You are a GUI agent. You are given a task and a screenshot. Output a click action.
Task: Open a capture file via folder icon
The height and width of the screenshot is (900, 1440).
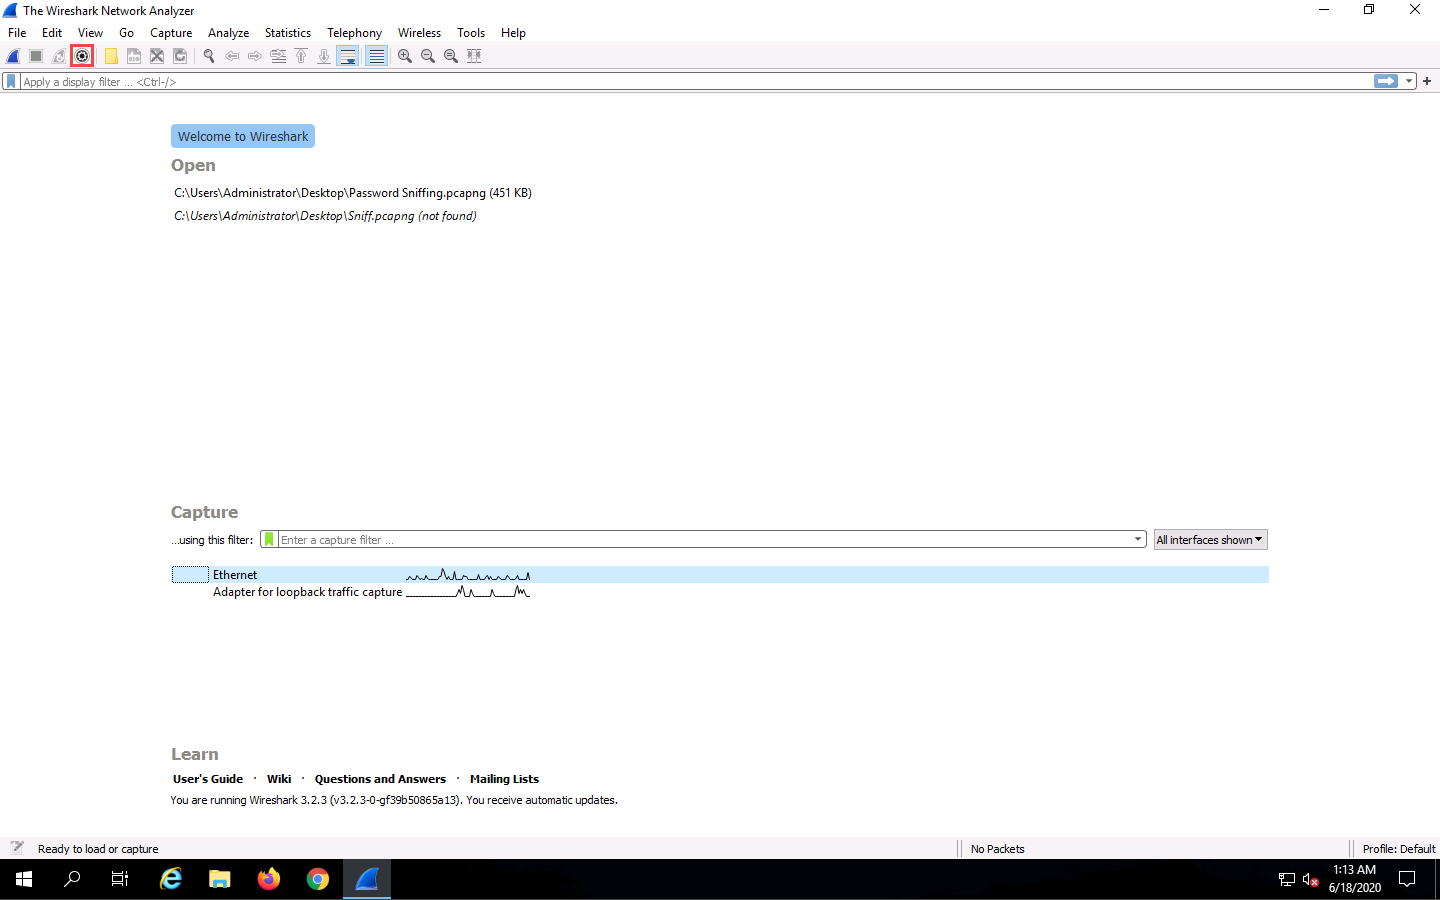coord(111,56)
